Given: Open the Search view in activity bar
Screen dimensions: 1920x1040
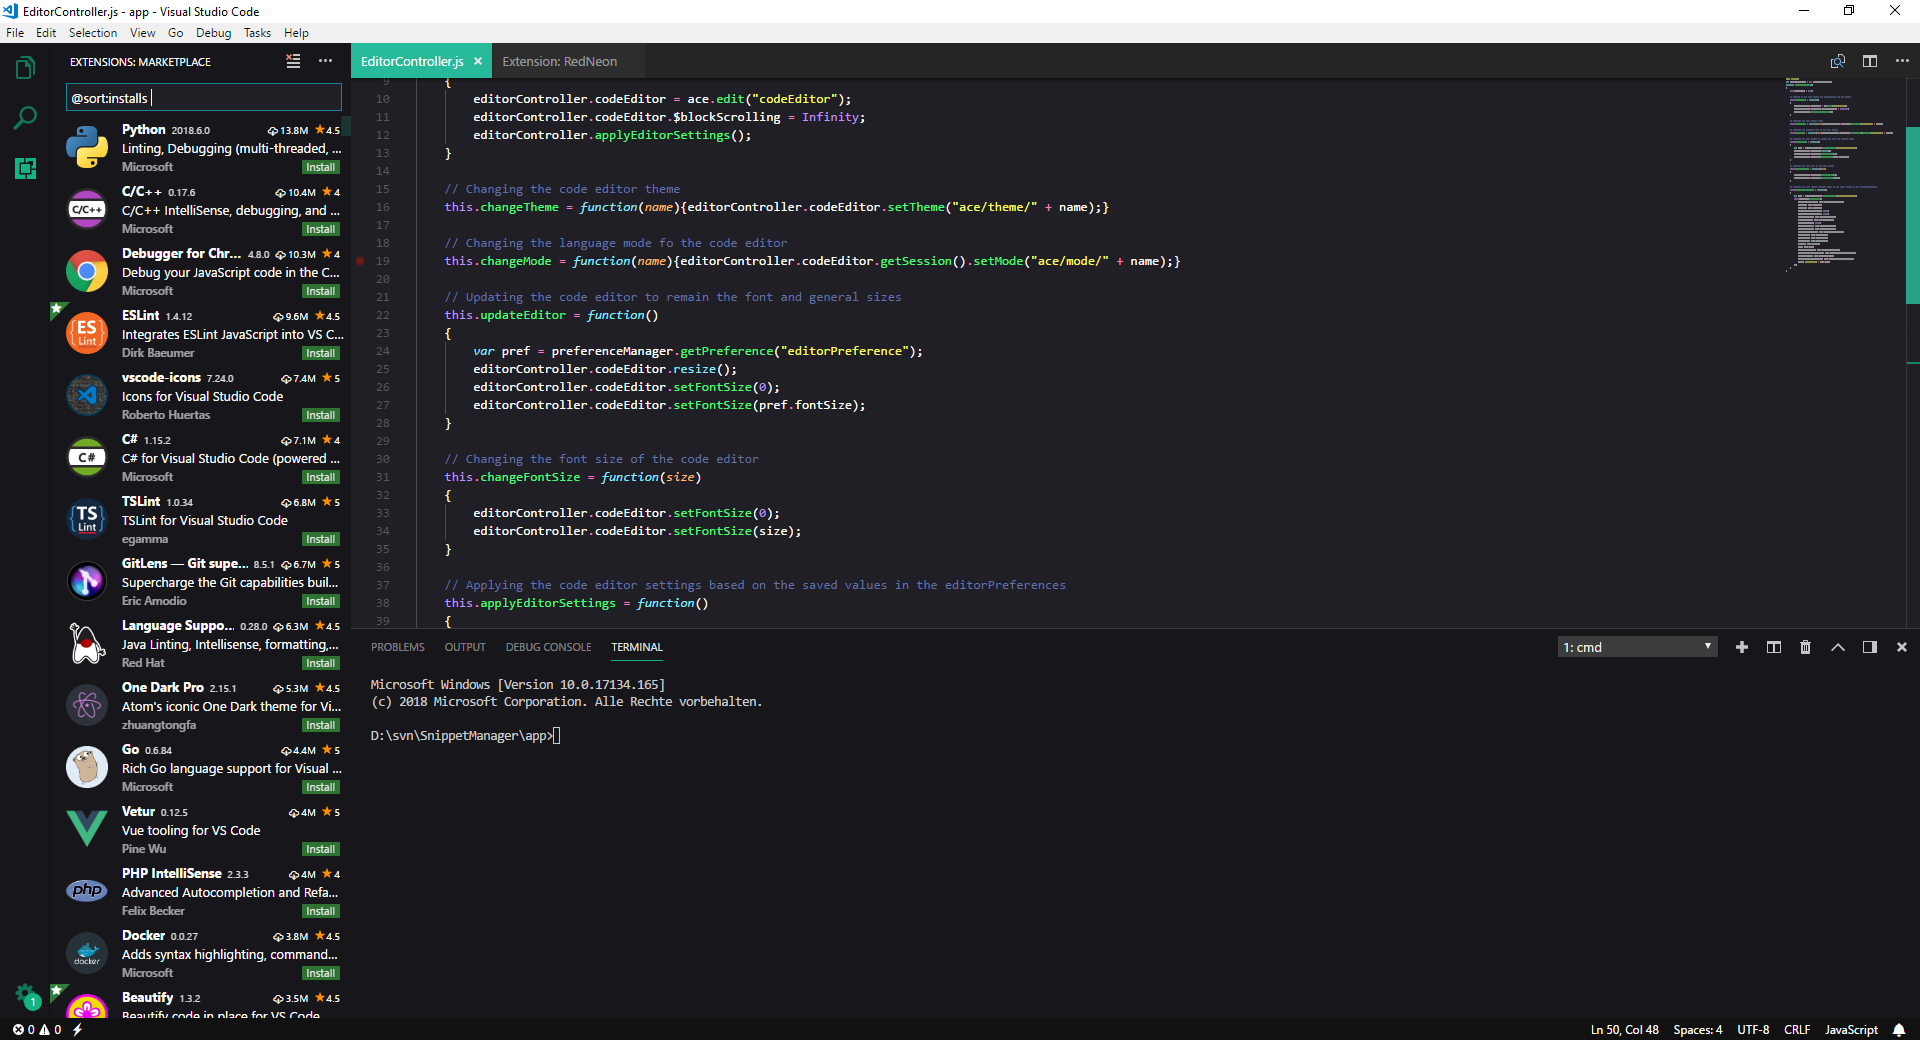Looking at the screenshot, I should point(25,118).
